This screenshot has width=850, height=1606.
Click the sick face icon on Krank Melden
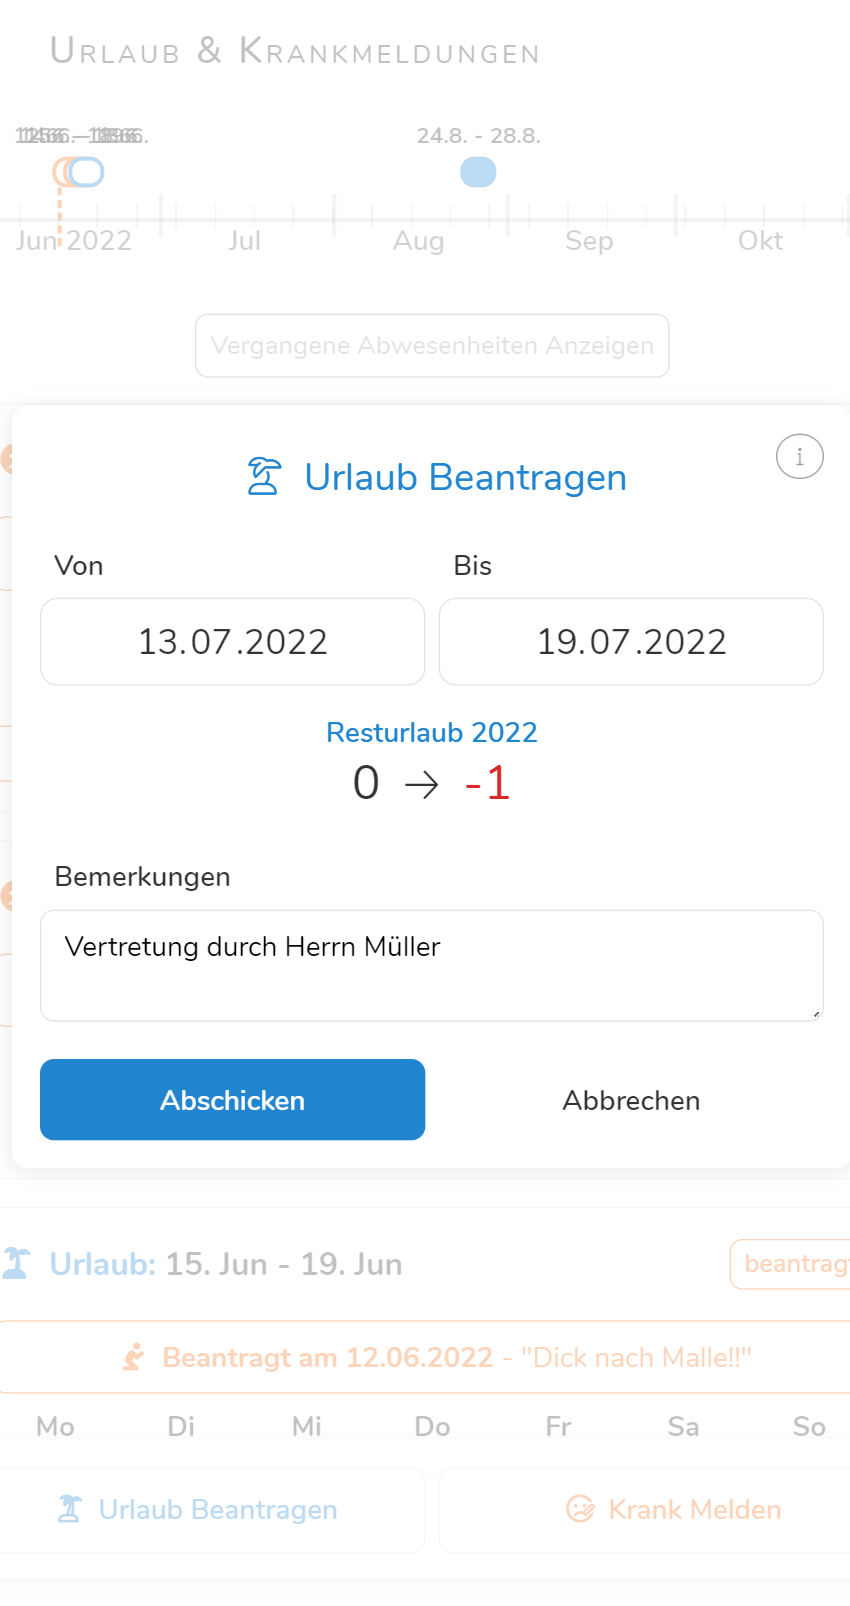click(x=580, y=1508)
